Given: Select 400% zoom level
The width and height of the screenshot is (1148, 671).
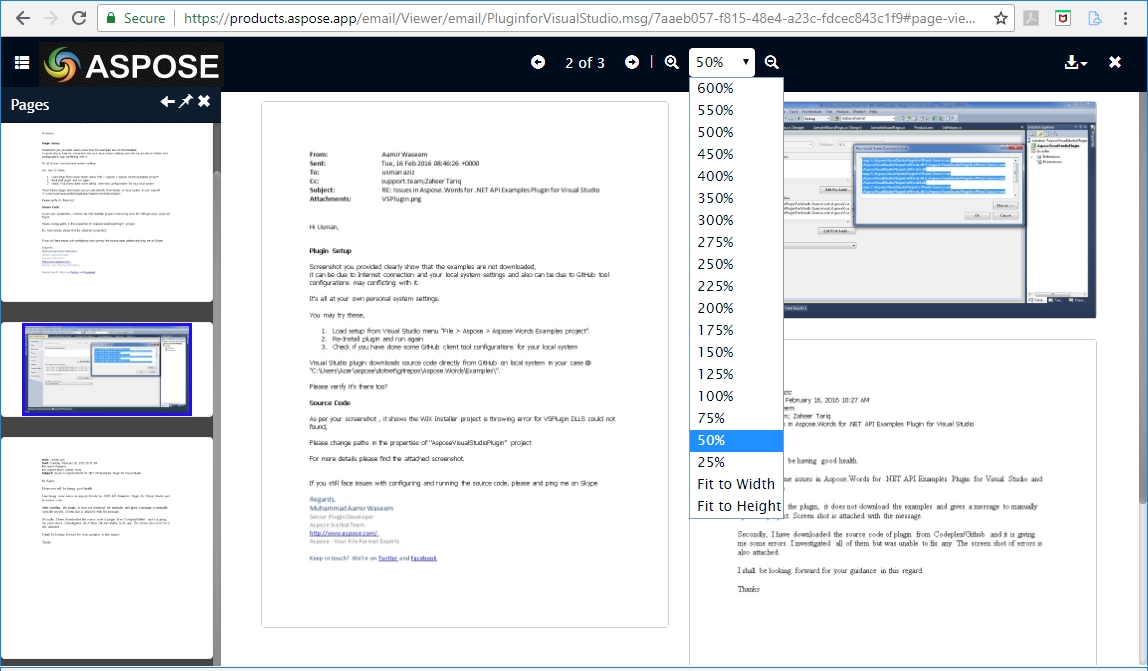Looking at the screenshot, I should point(737,176).
